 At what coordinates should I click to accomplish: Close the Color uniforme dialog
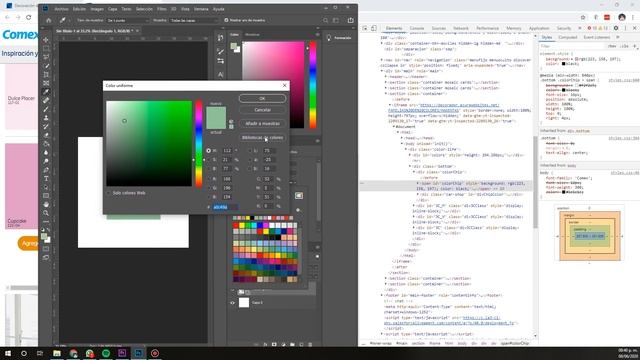click(284, 85)
